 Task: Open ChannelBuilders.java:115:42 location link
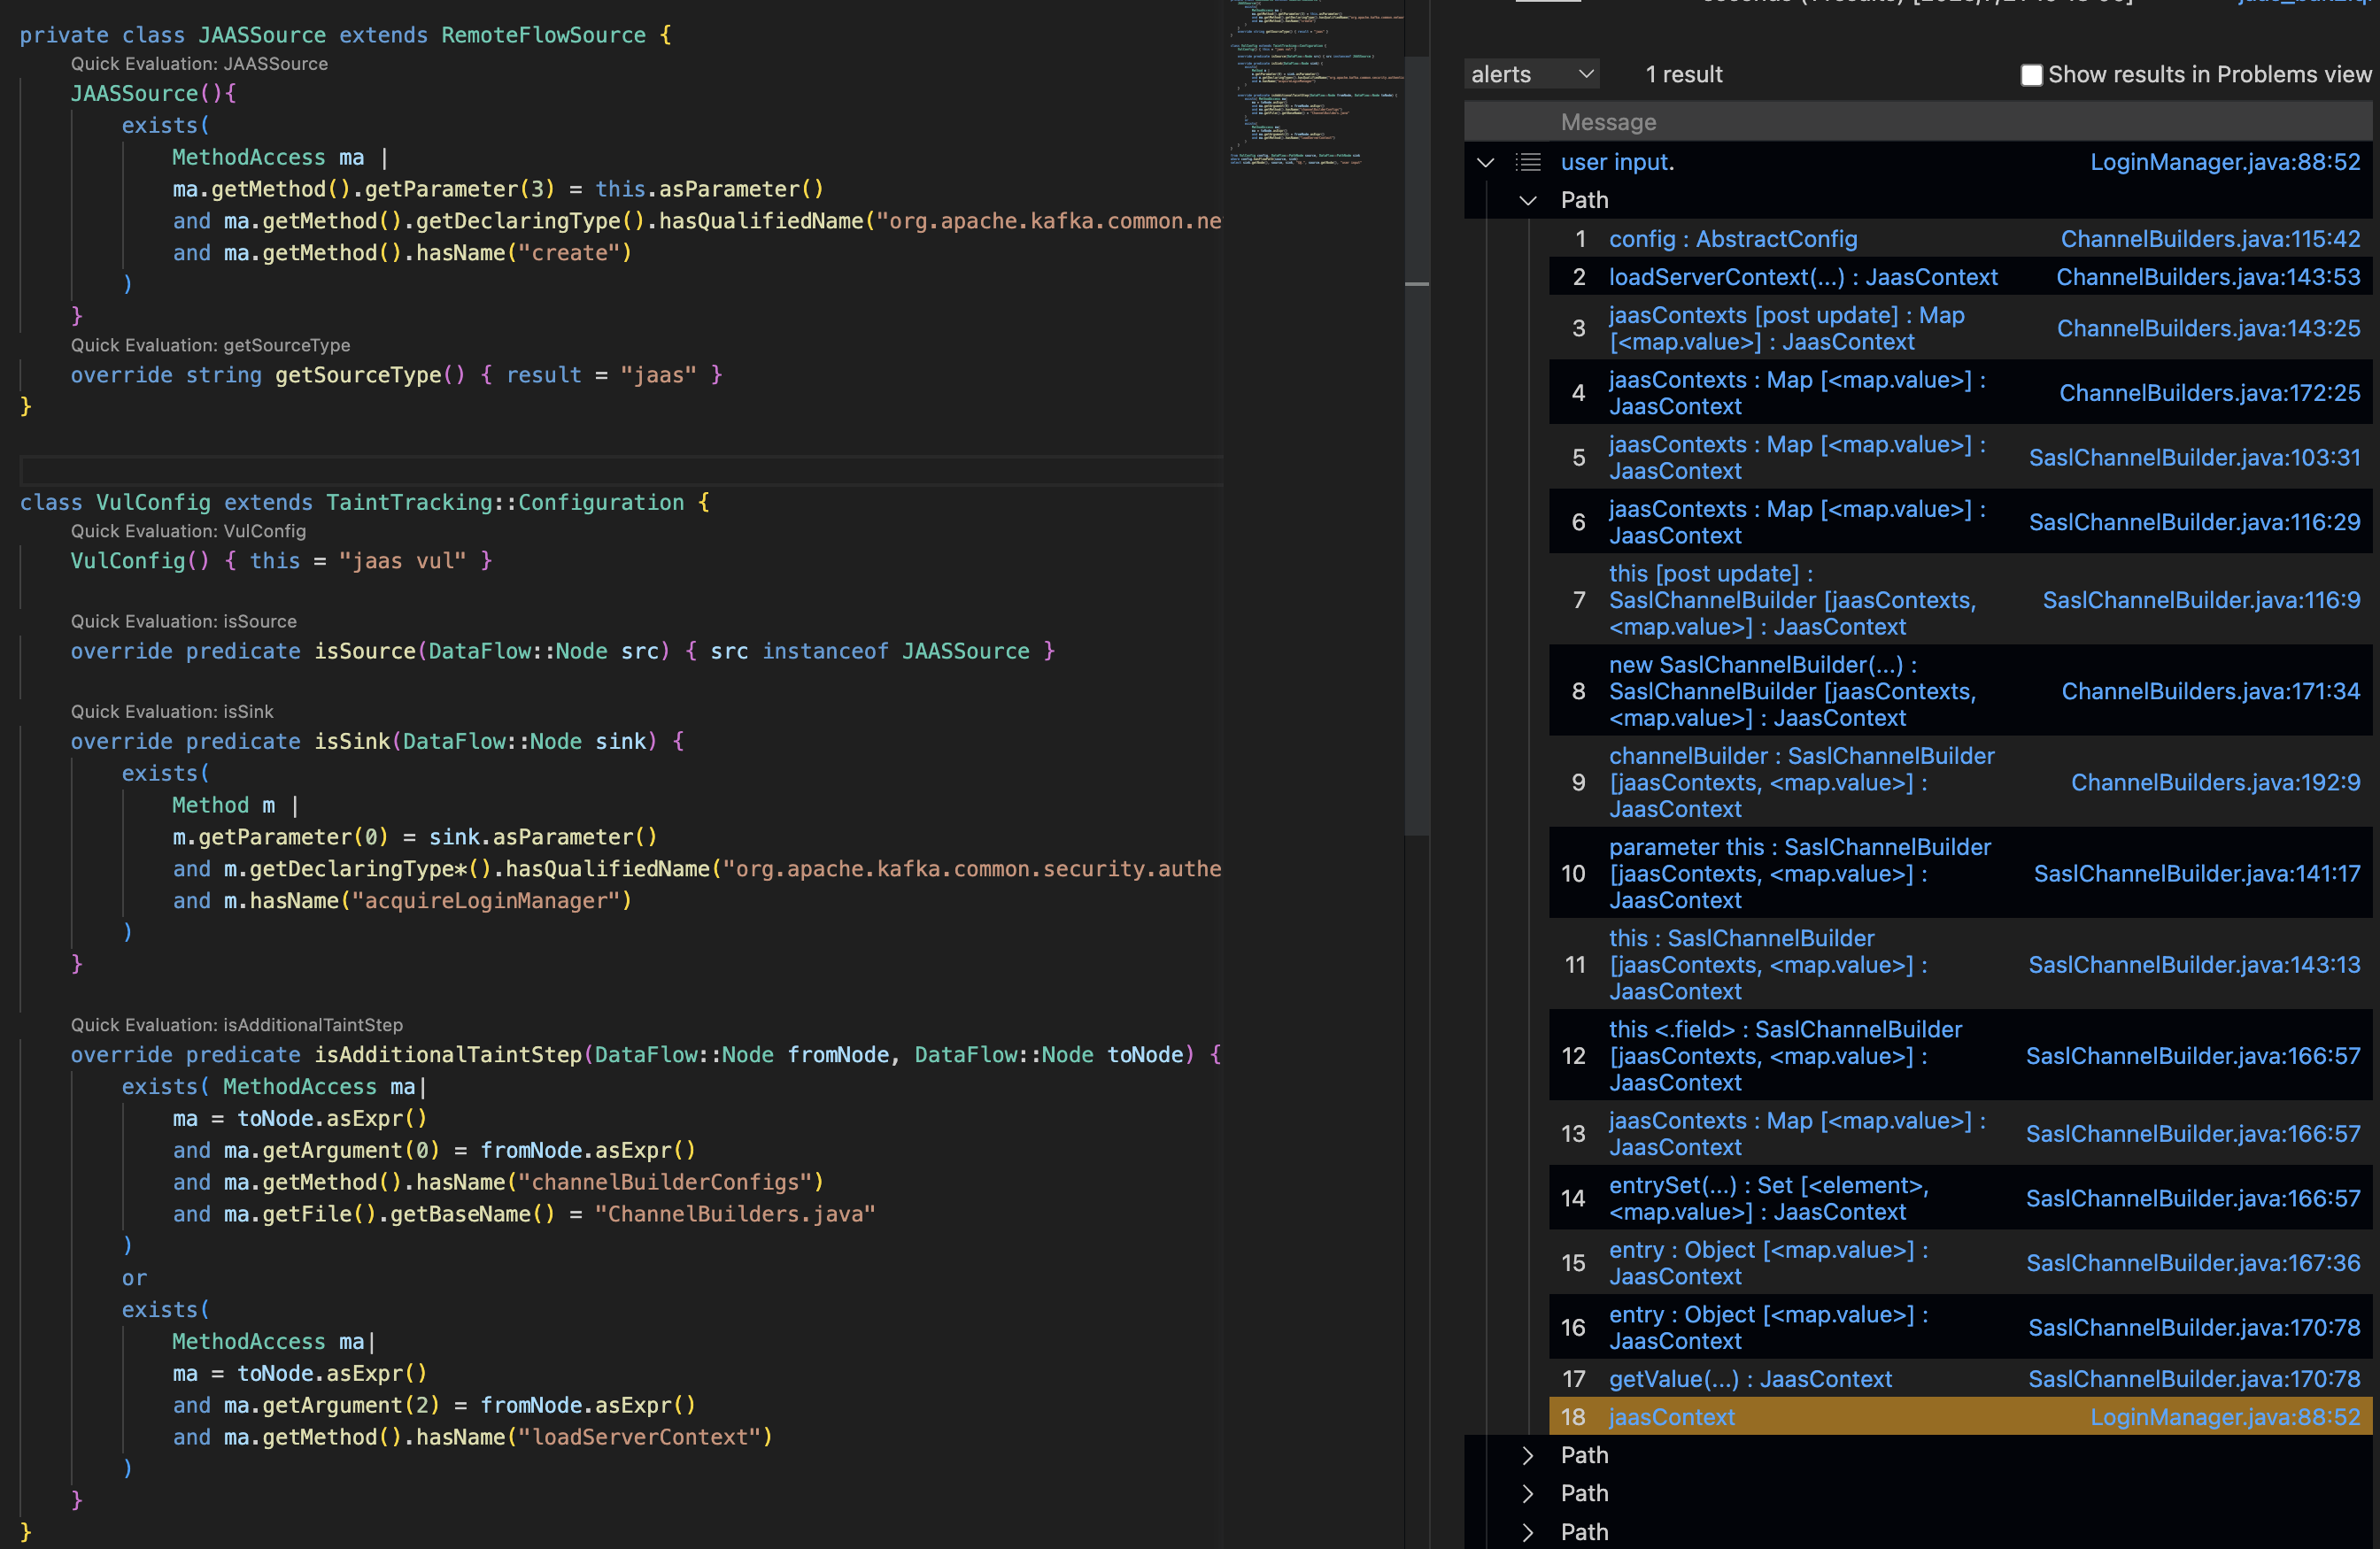click(2210, 239)
